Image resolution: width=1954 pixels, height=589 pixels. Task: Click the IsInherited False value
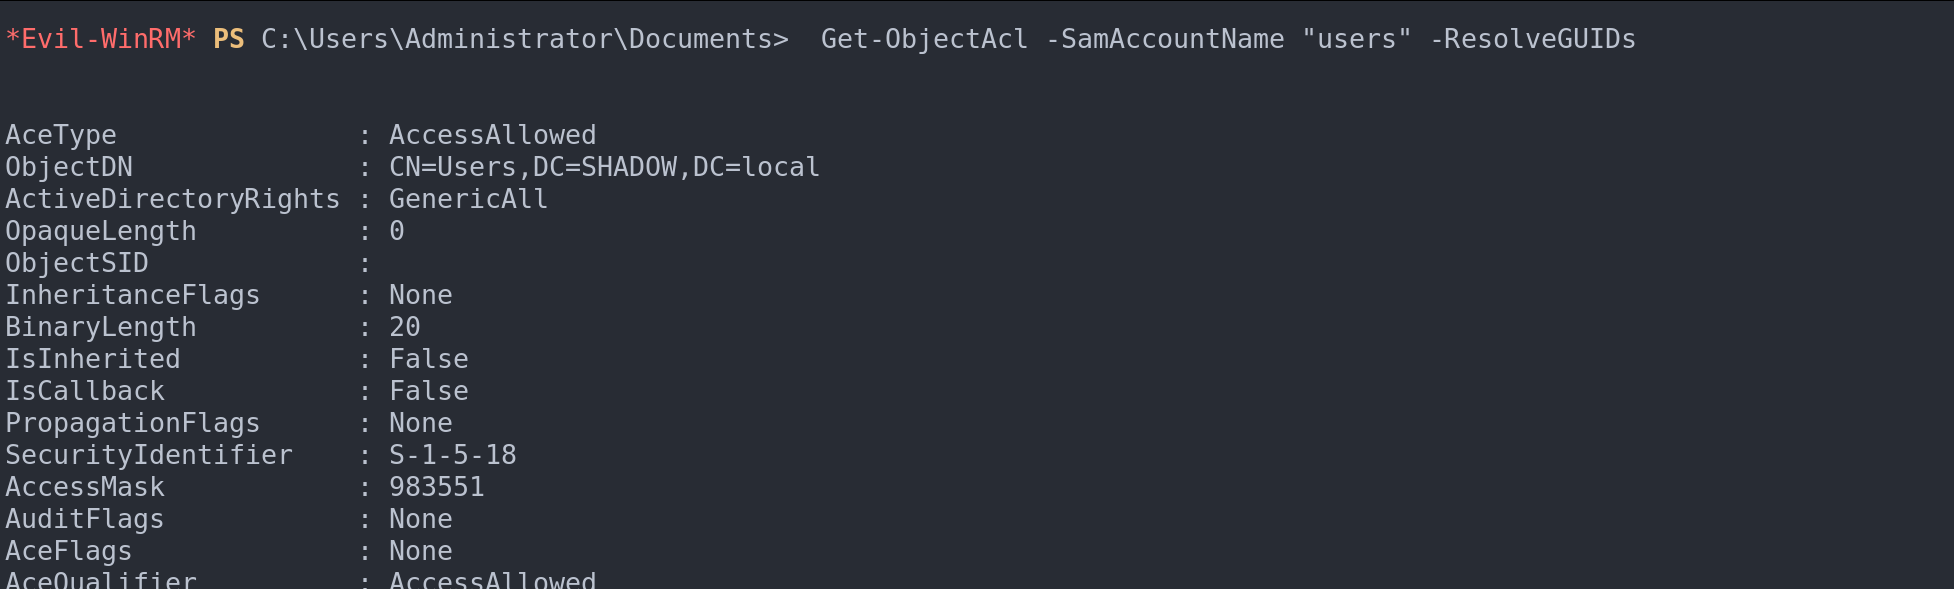(x=428, y=359)
